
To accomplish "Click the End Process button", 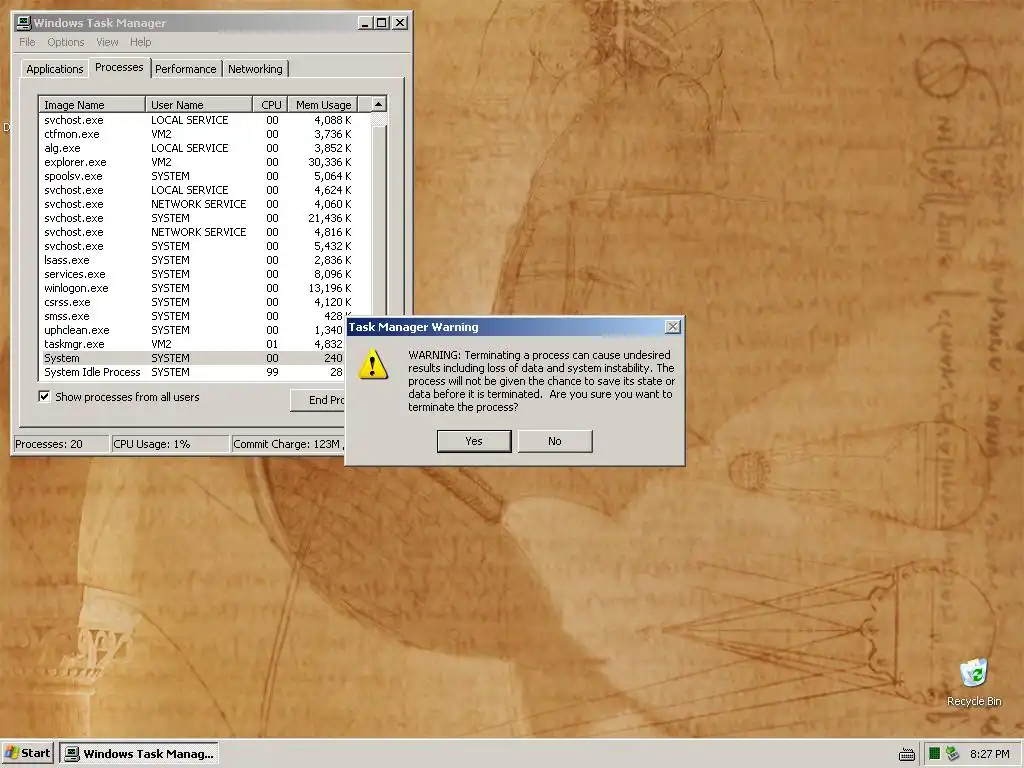I will [318, 400].
